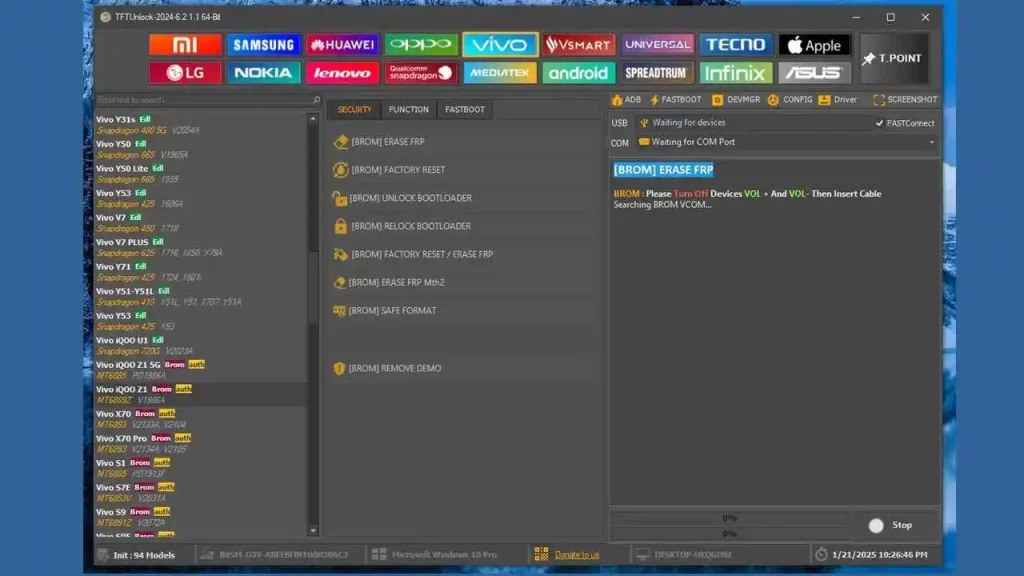Viewport: 1024px width, 576px height.
Task: Select the Infinix brand button
Action: [736, 72]
